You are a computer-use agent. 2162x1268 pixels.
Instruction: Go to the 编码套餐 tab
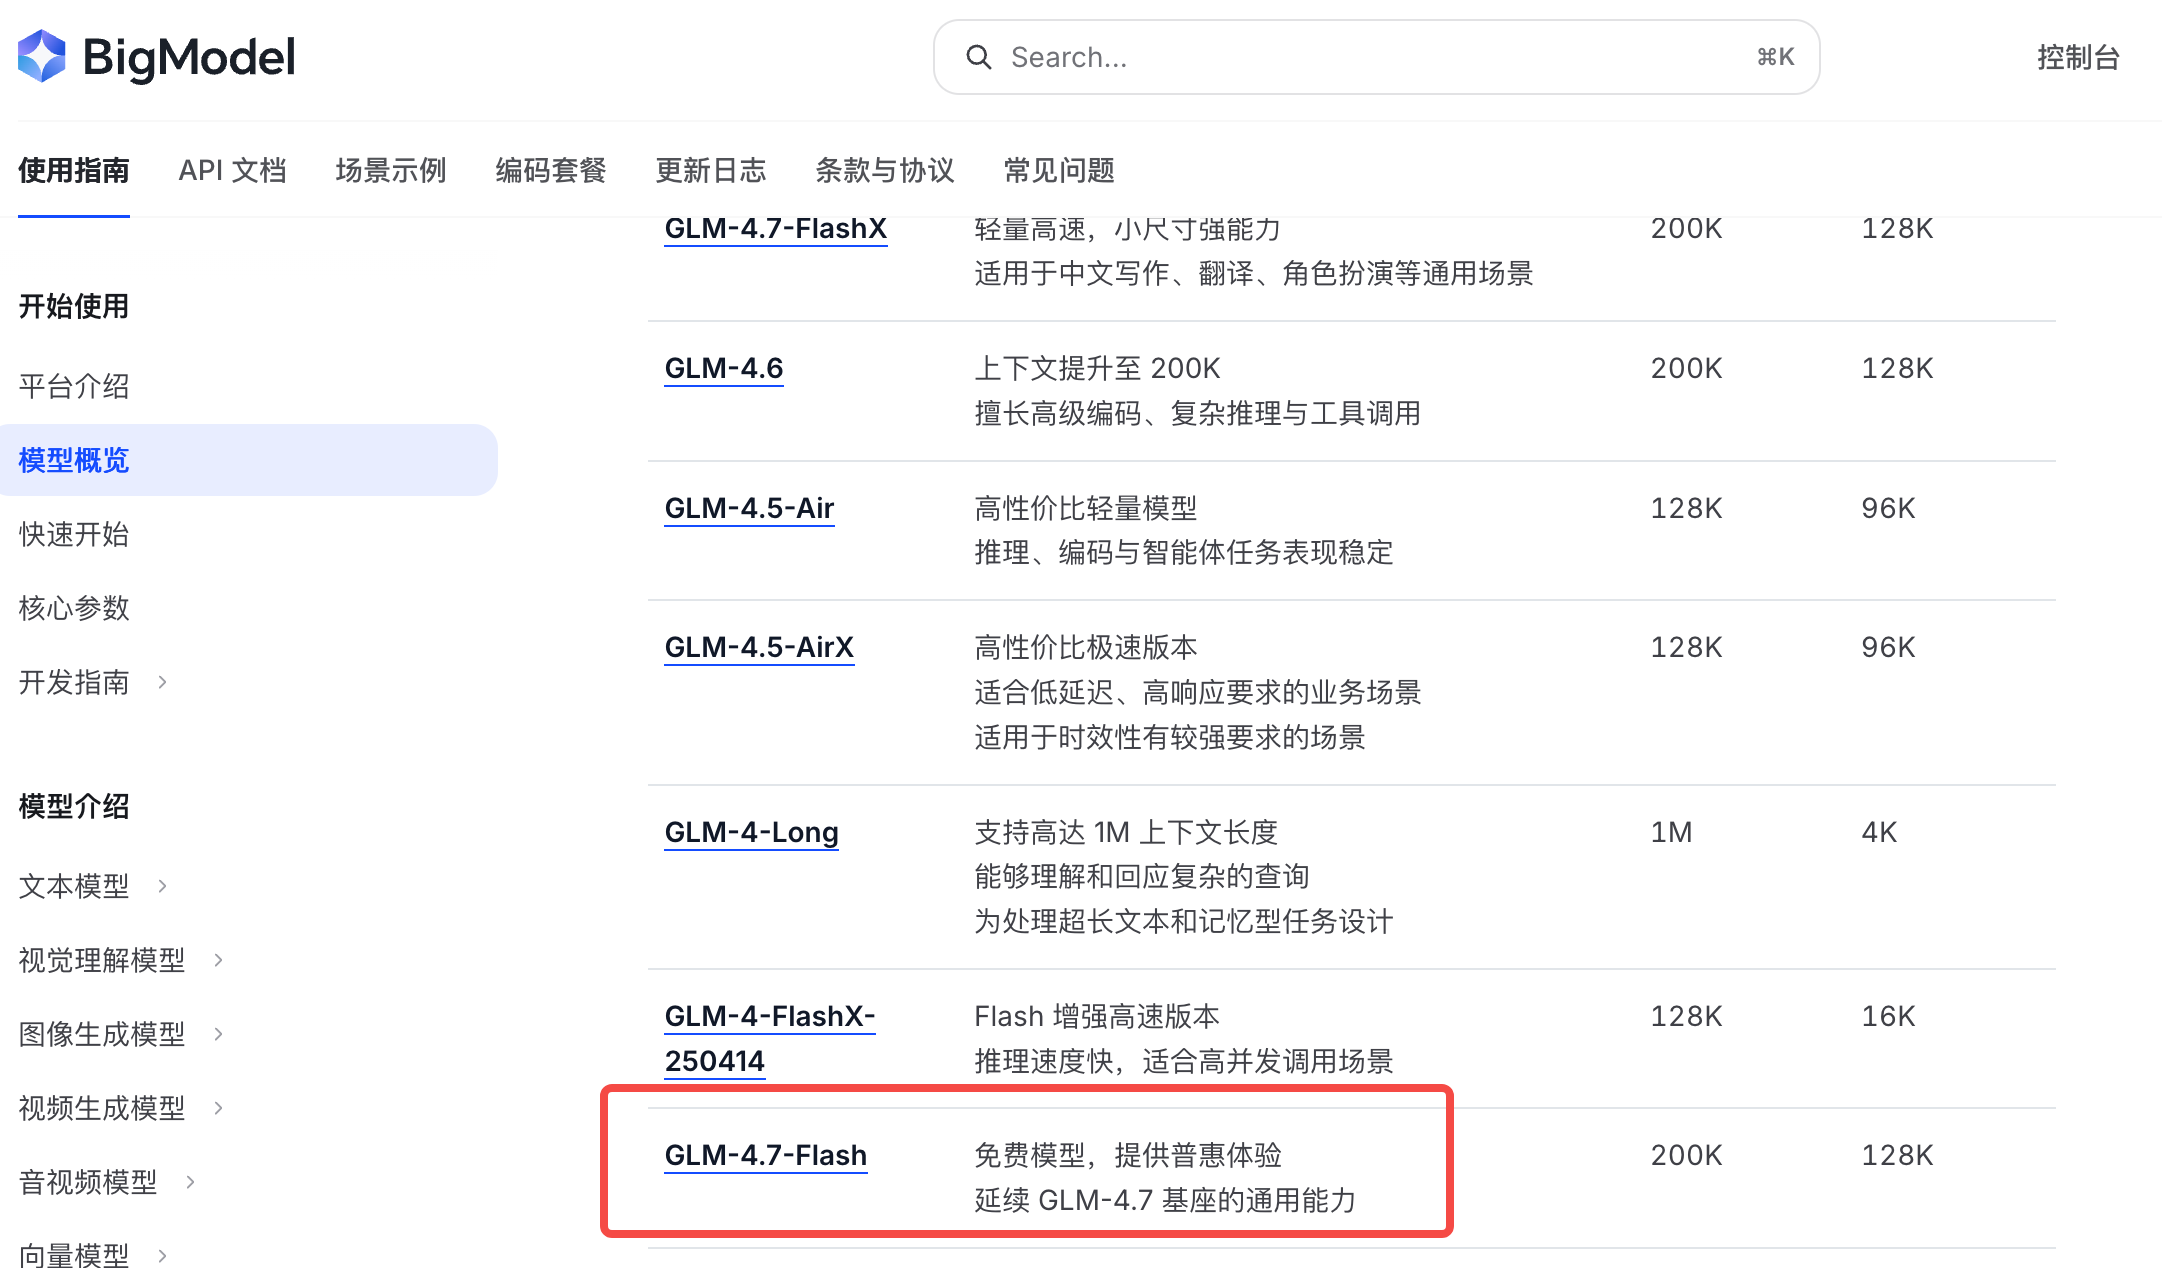[551, 170]
